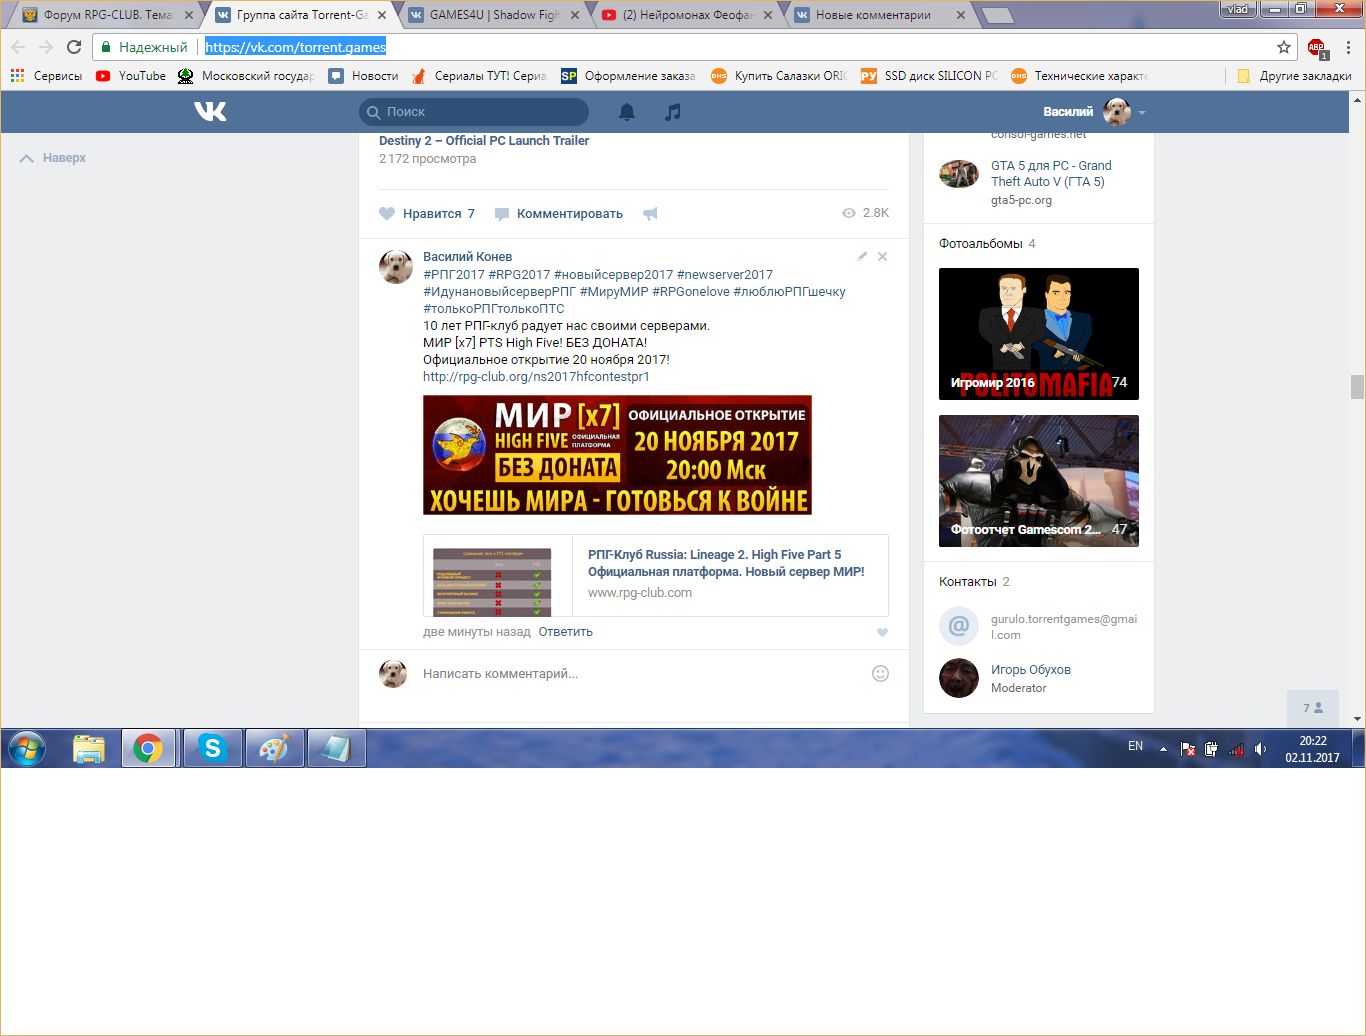Open the Игромир 2016 photo album

(1039, 334)
